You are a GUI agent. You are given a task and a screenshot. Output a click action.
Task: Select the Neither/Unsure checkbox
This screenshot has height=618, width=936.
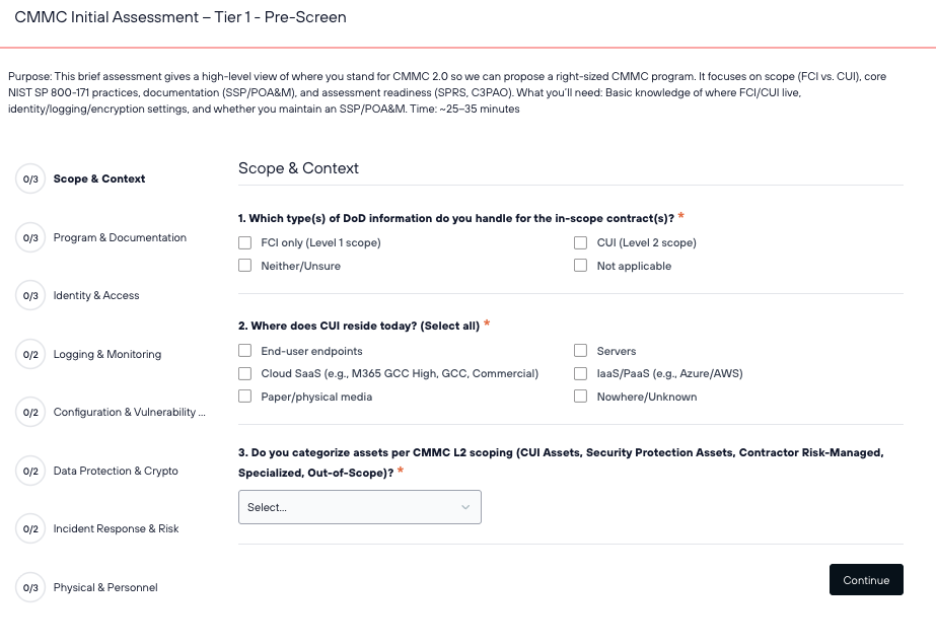(243, 266)
